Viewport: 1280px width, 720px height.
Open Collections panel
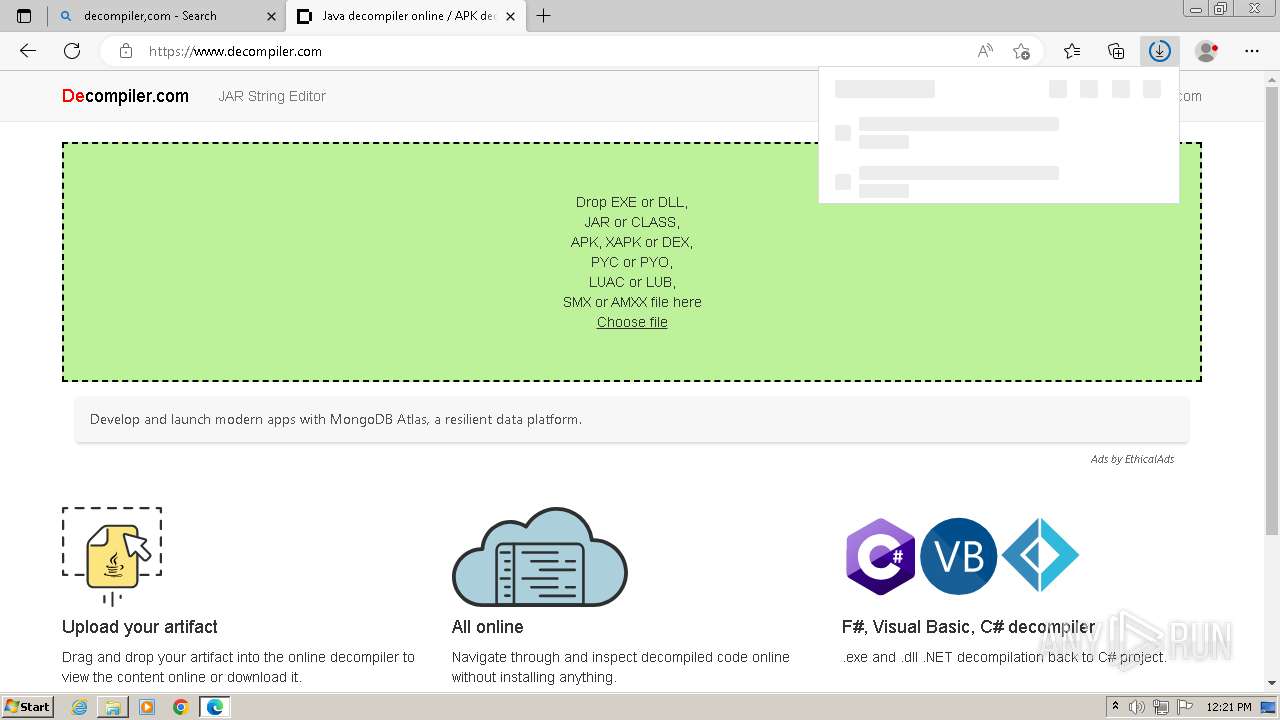[1116, 51]
